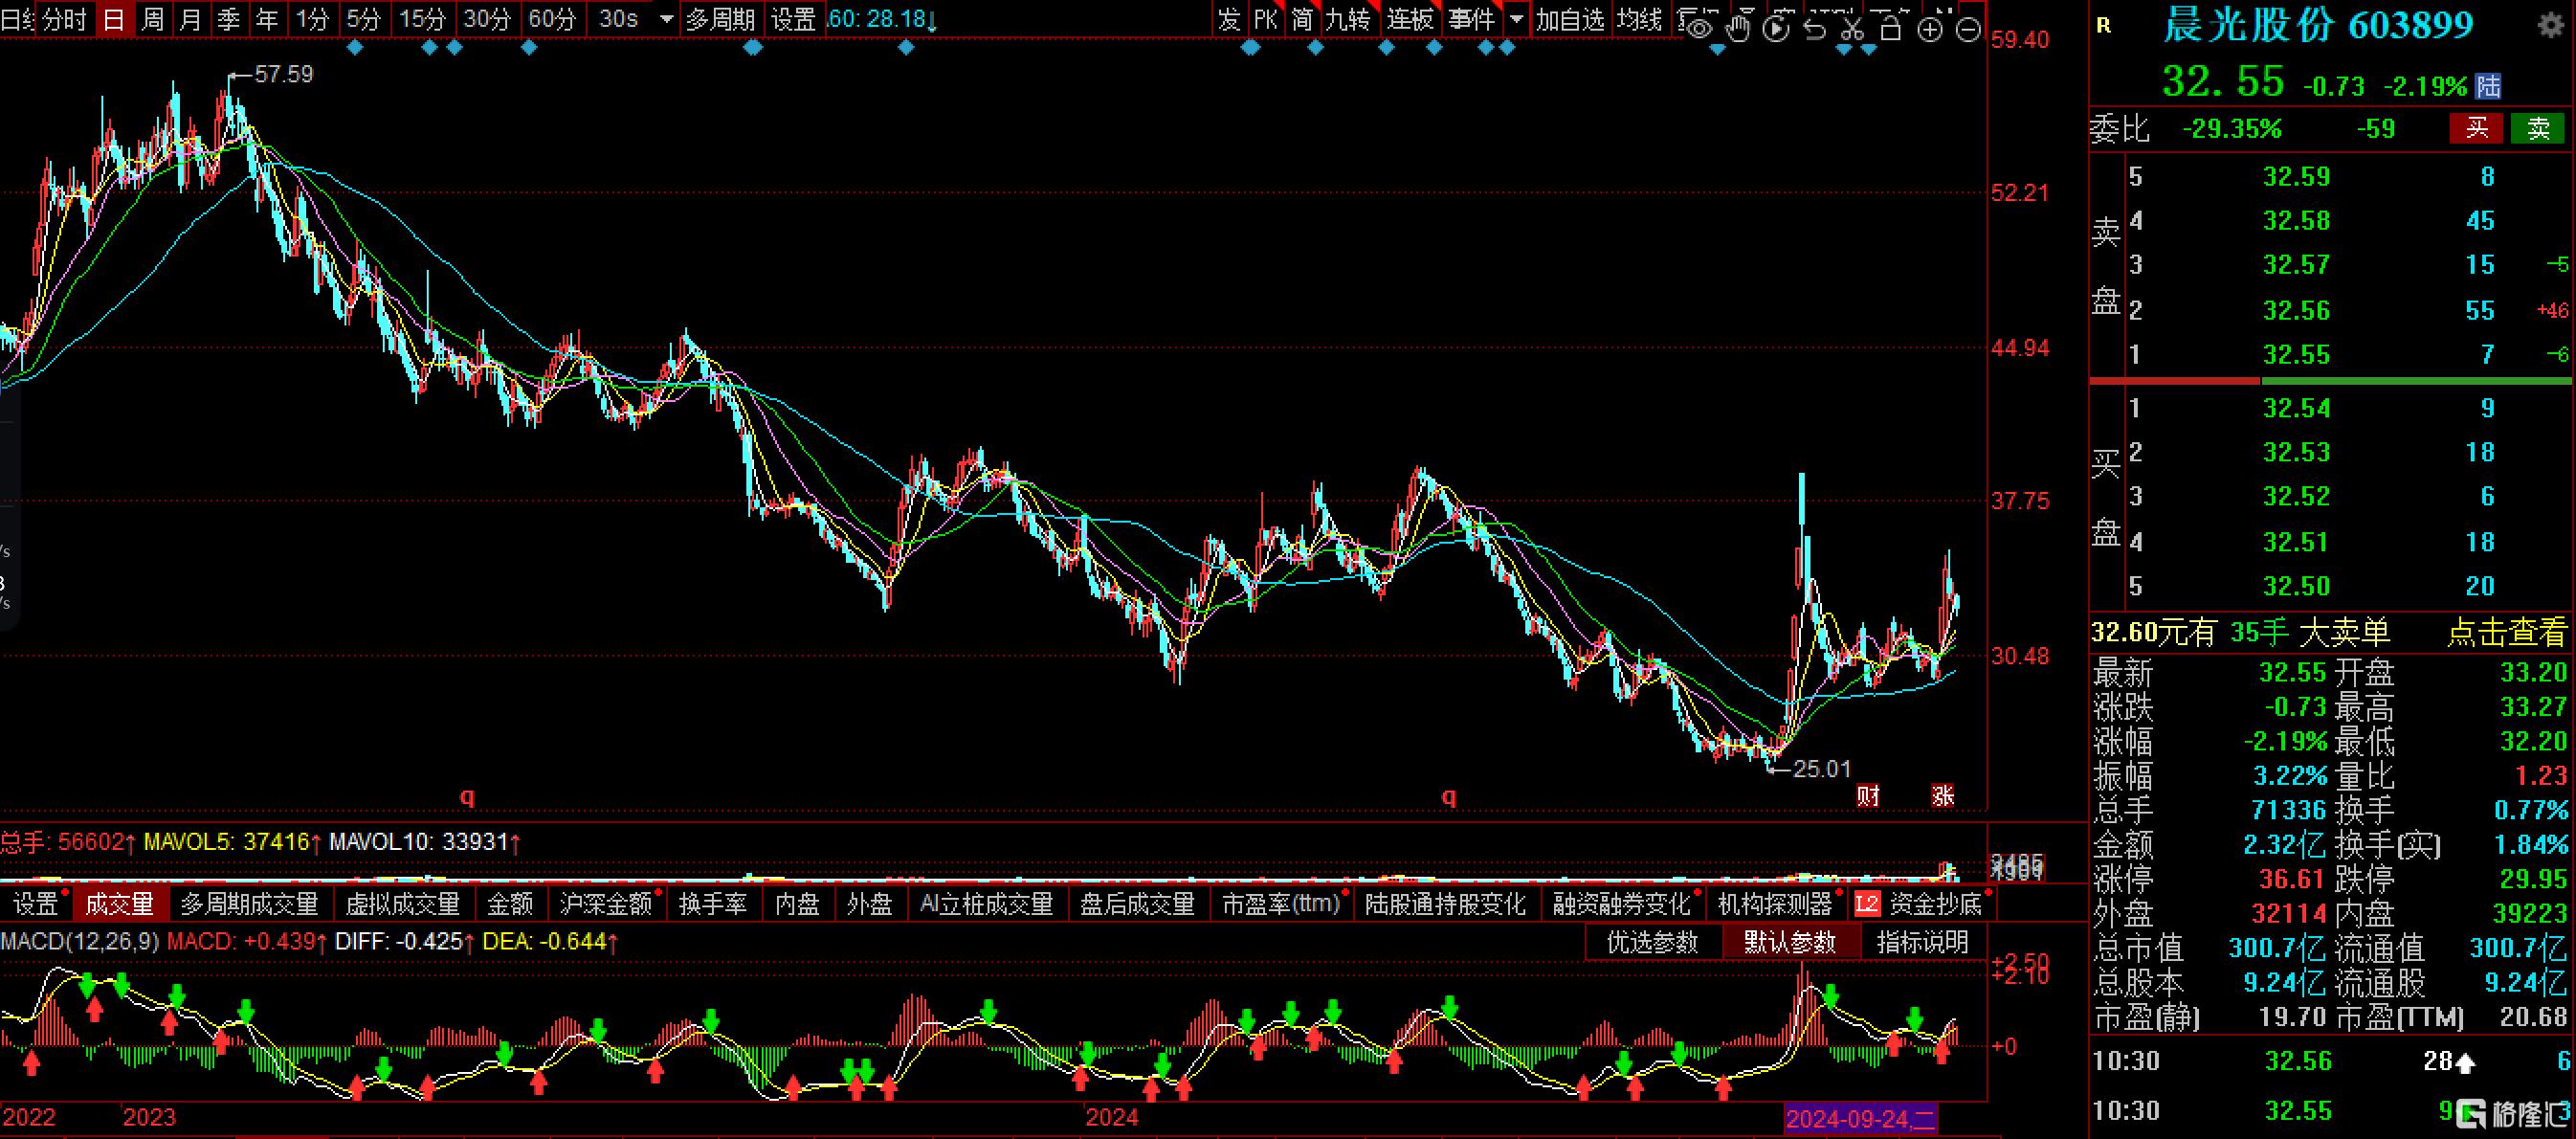Viewport: 2576px width, 1139px height.
Task: Select the 月 monthly period tab
Action: coord(191,19)
